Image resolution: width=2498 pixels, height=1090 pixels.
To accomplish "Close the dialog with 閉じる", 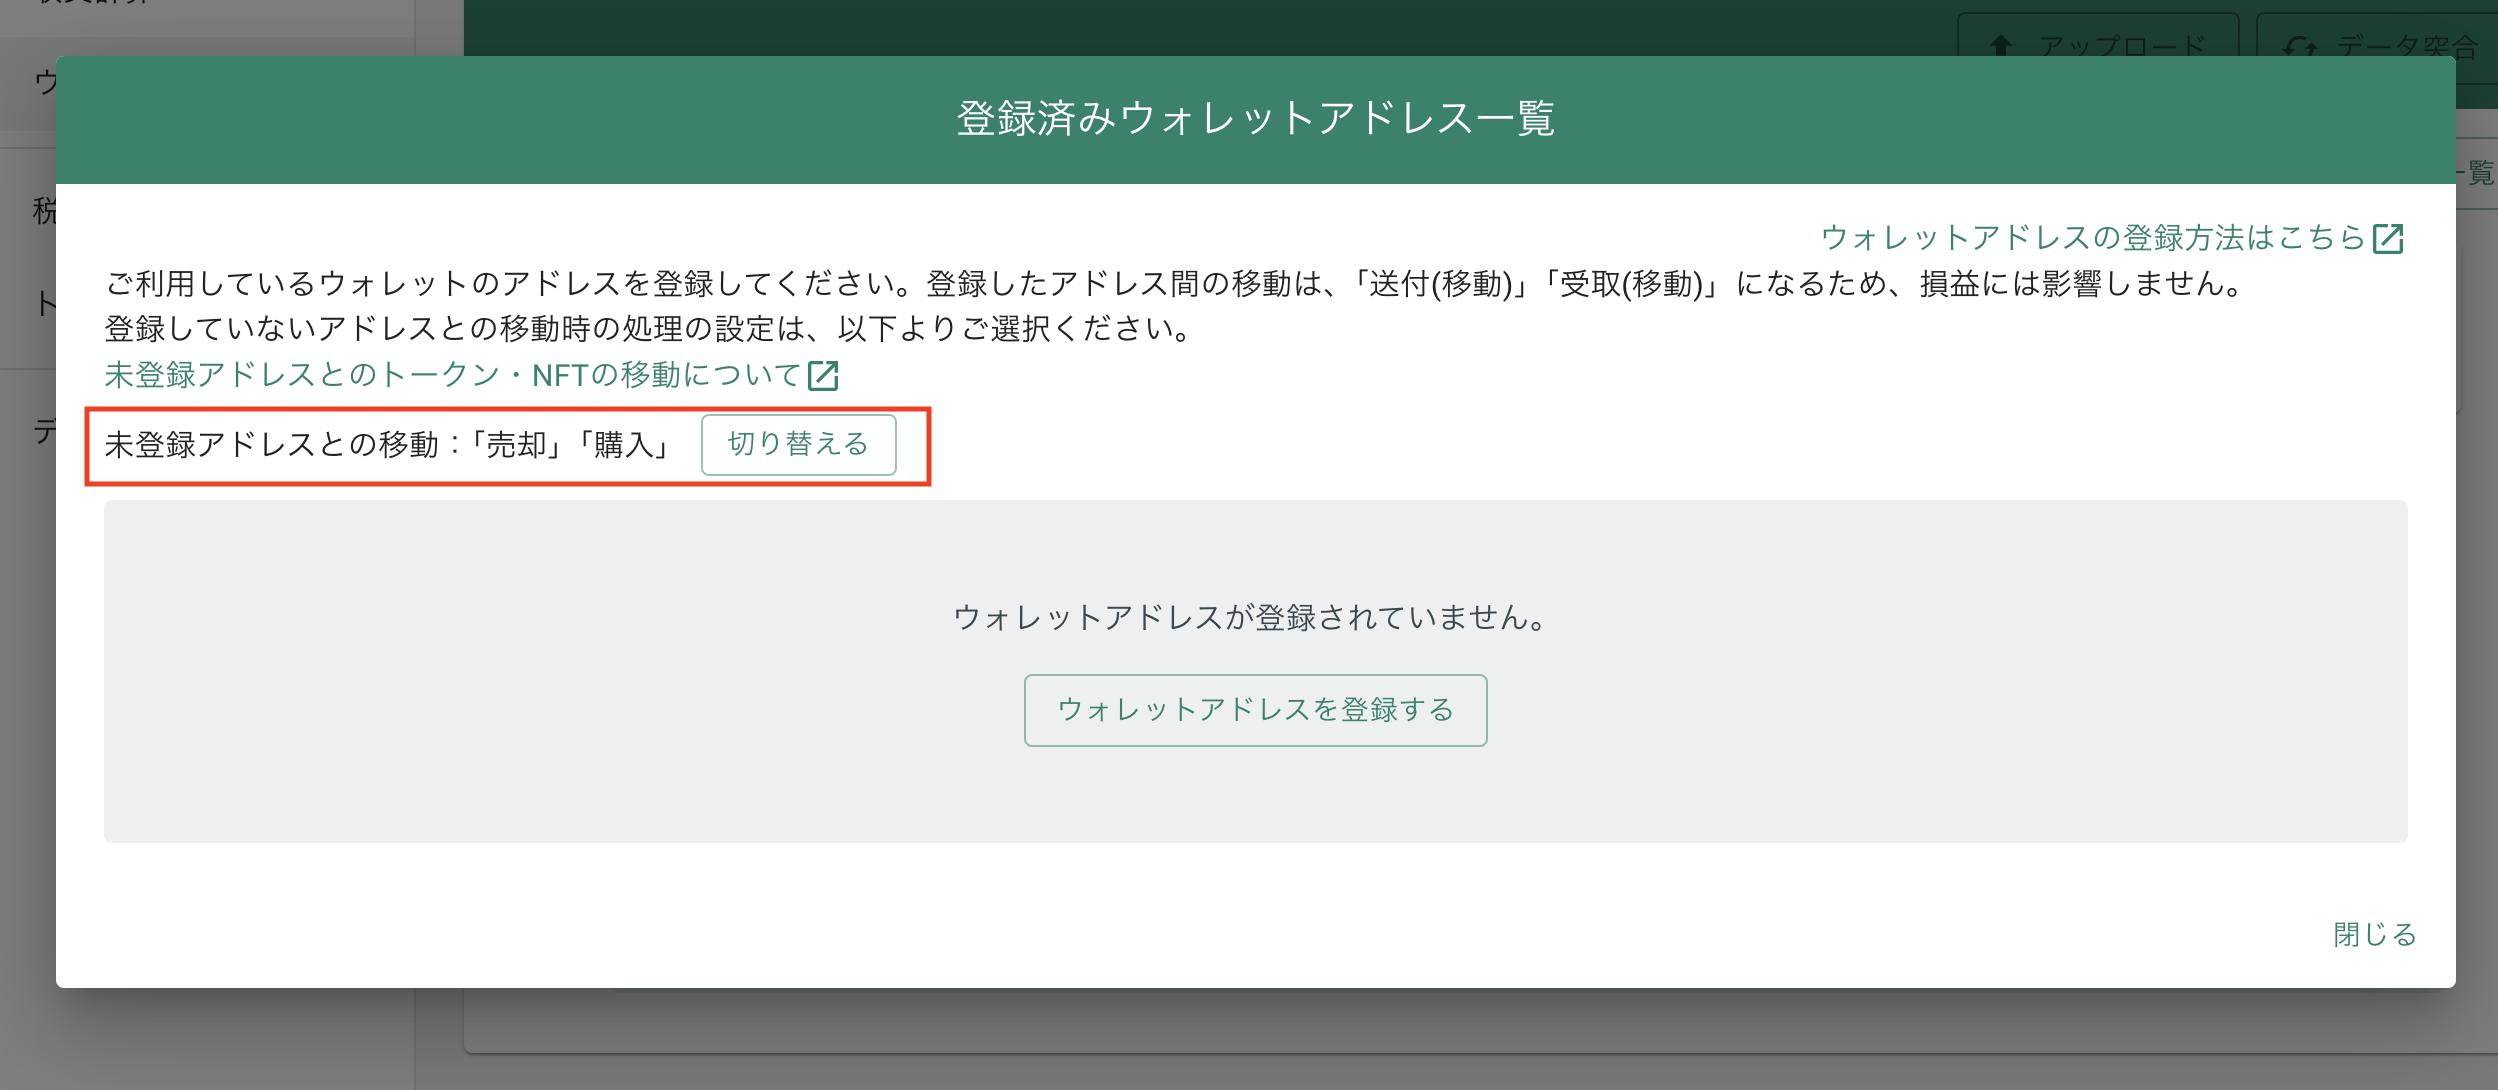I will coord(2375,934).
